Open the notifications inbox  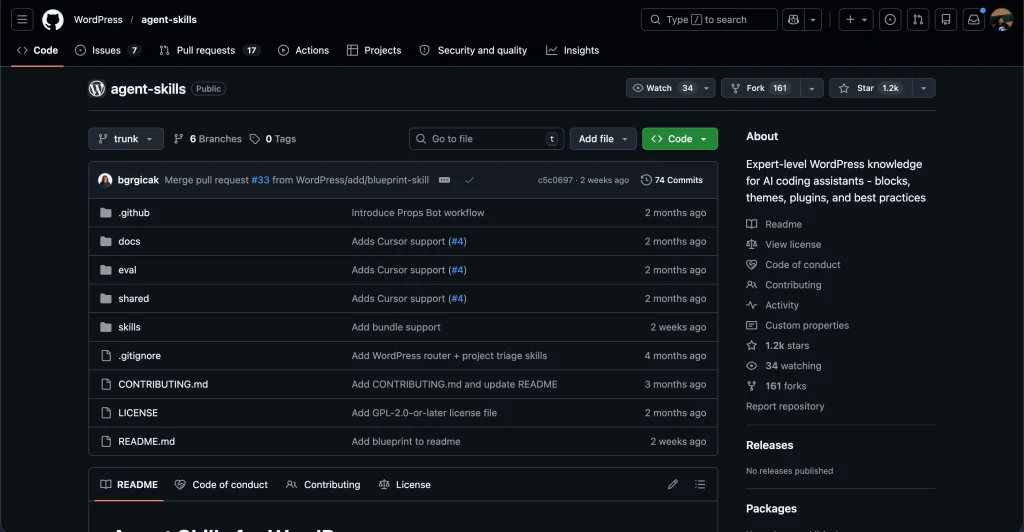click(974, 20)
